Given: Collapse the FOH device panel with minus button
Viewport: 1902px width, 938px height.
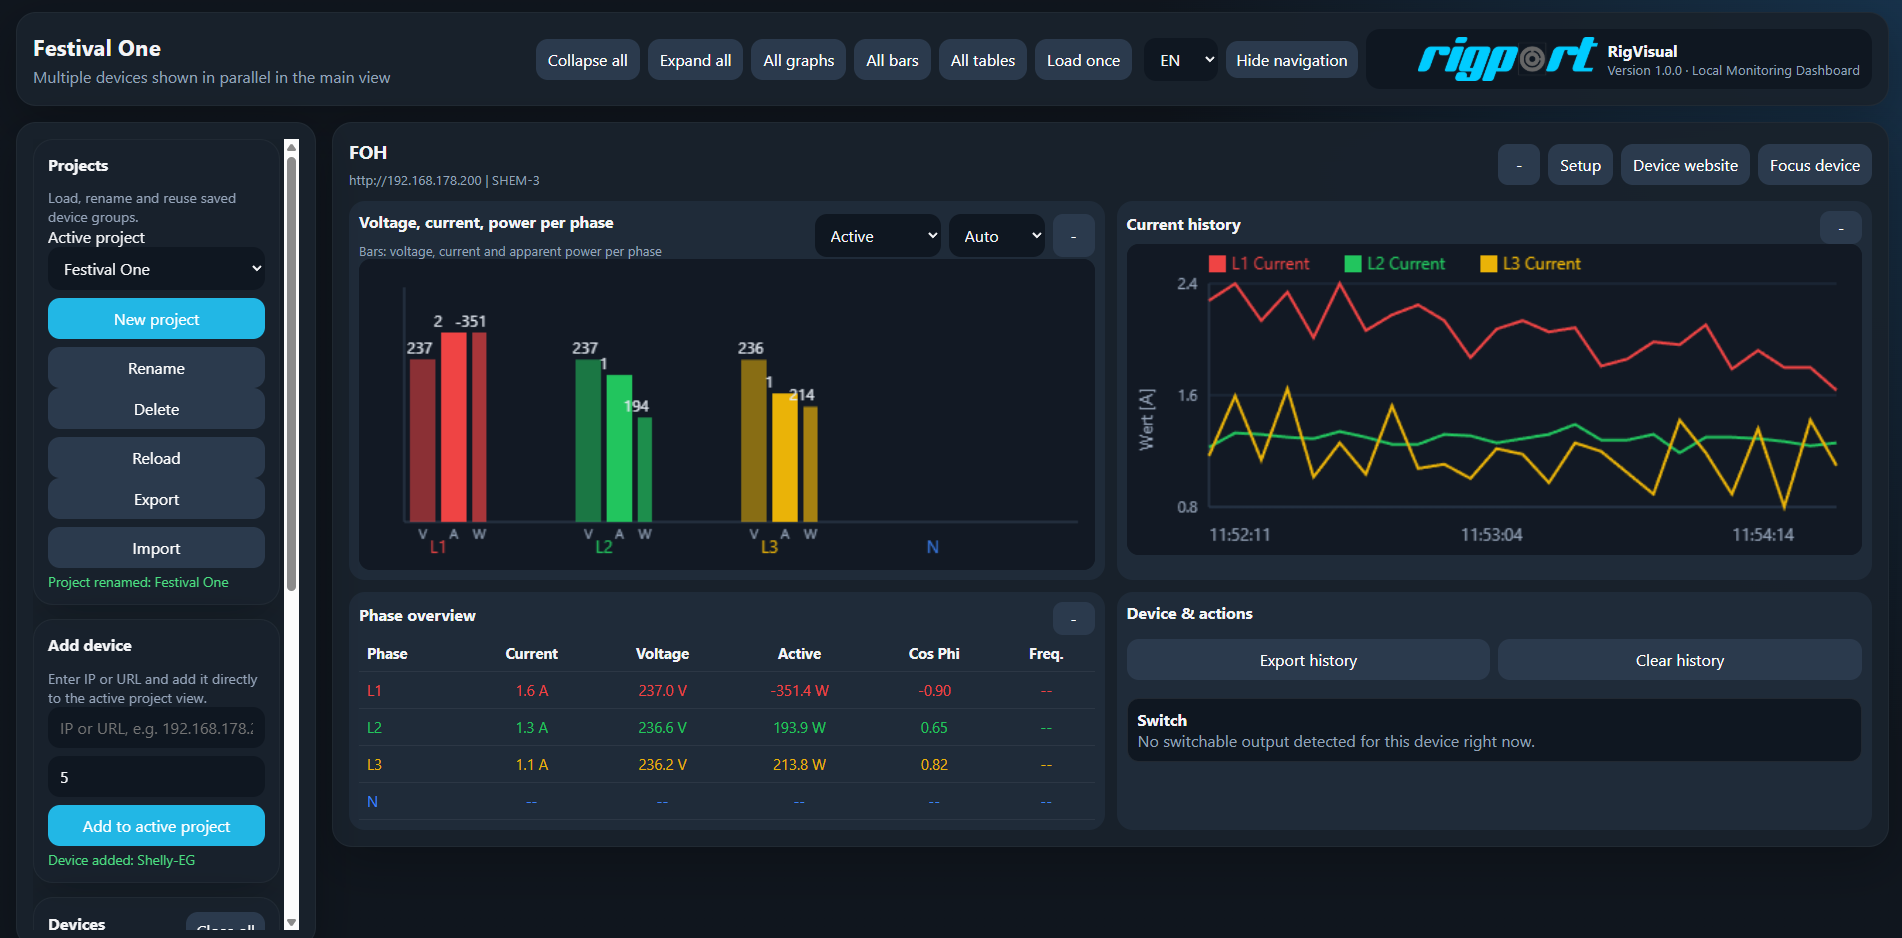Looking at the screenshot, I should (x=1518, y=165).
